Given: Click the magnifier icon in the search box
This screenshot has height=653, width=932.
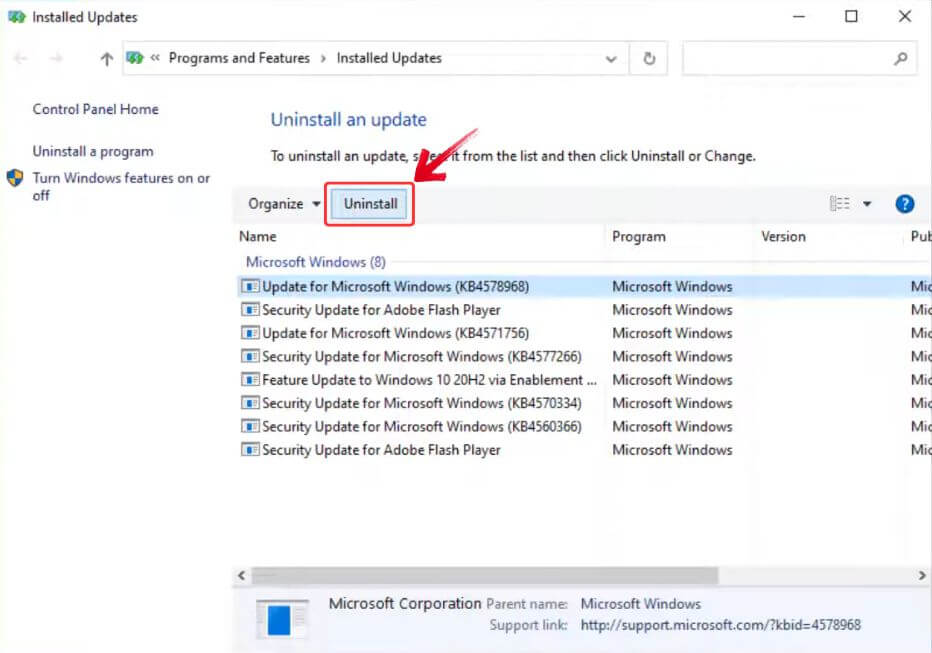Looking at the screenshot, I should pos(901,58).
